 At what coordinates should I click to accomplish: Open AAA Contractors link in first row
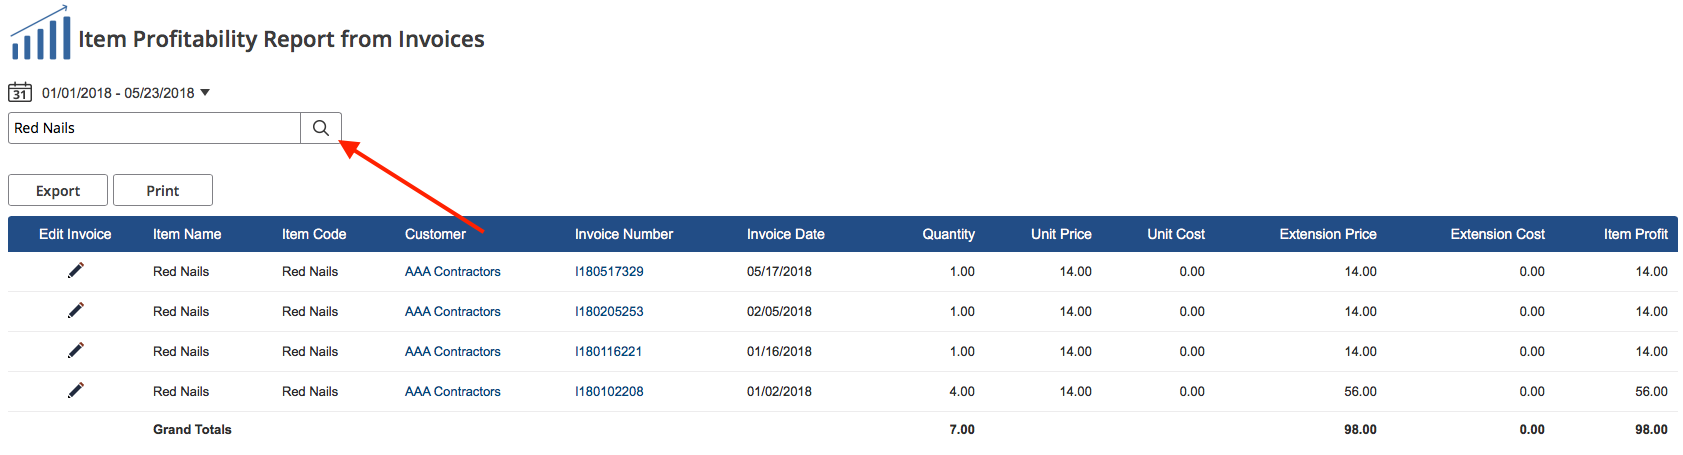click(x=452, y=272)
